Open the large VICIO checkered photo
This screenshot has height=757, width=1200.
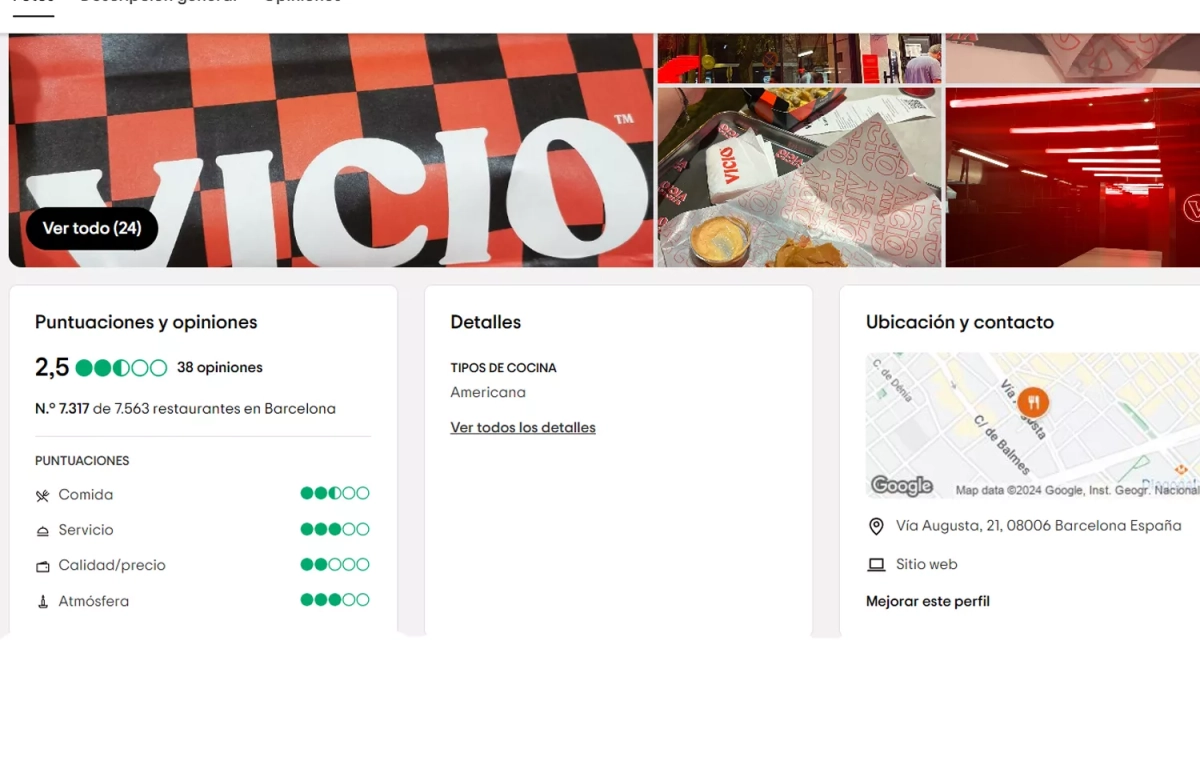pos(331,150)
